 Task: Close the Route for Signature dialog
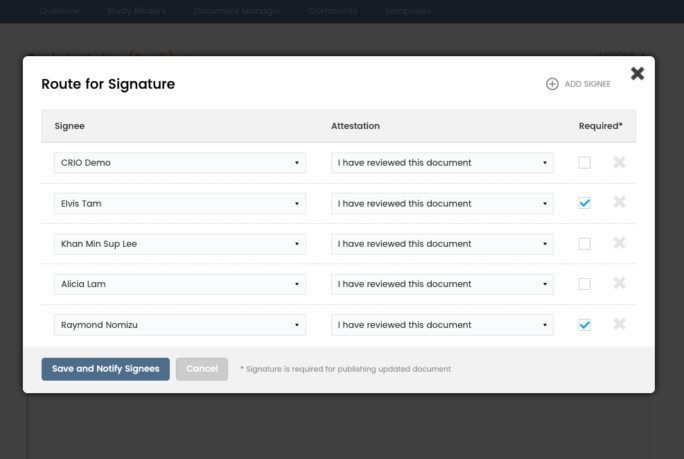point(637,73)
